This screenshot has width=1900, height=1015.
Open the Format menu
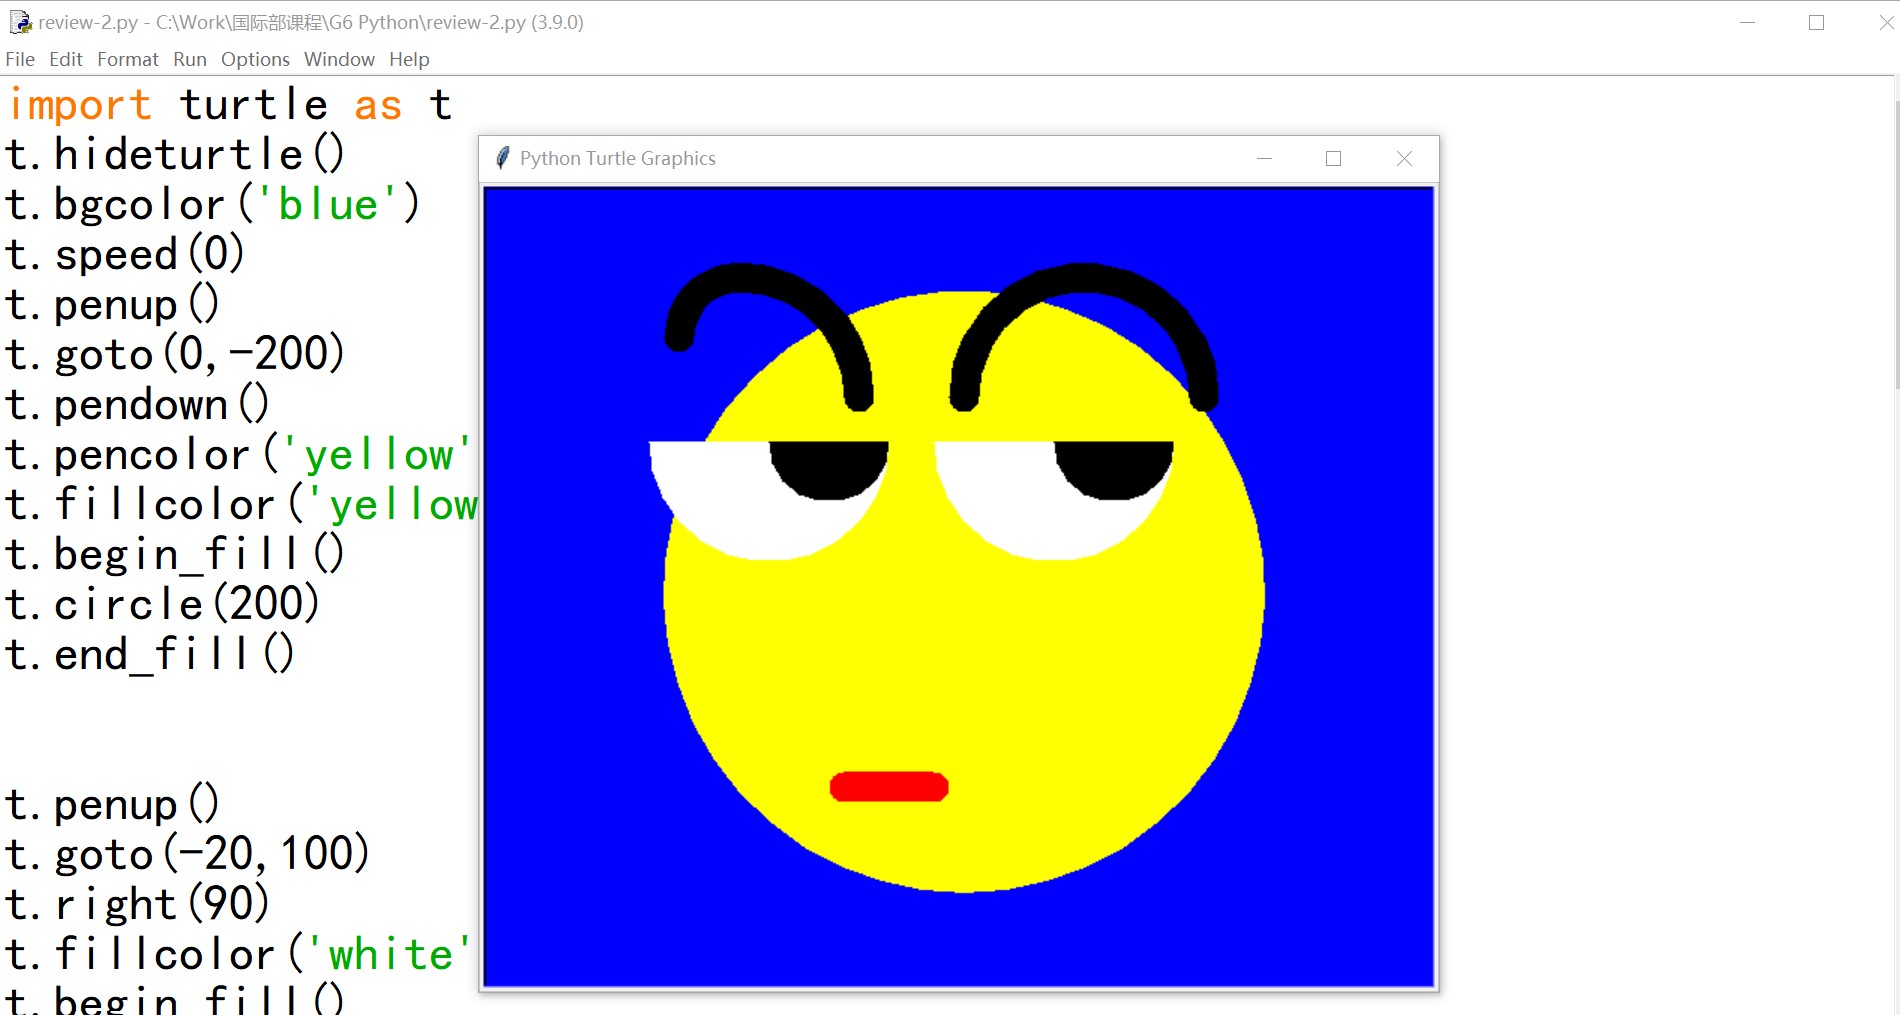pos(127,60)
